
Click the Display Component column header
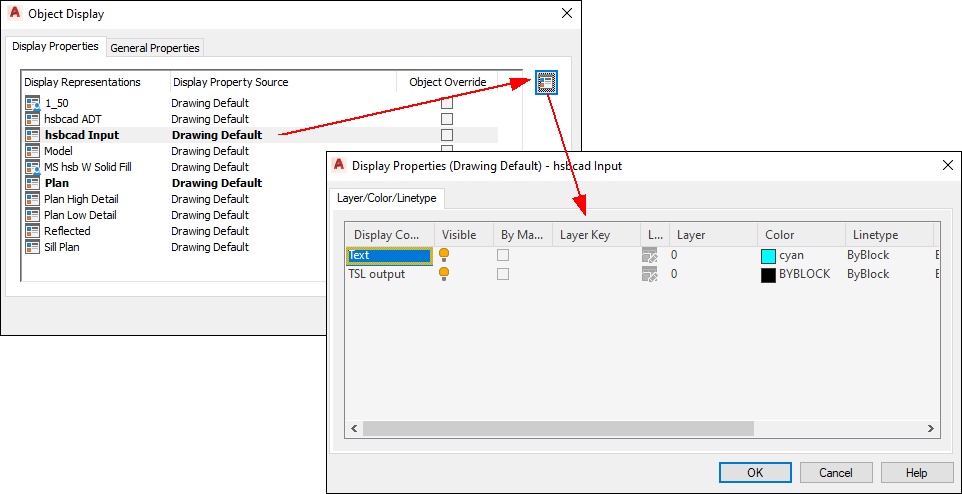(390, 235)
